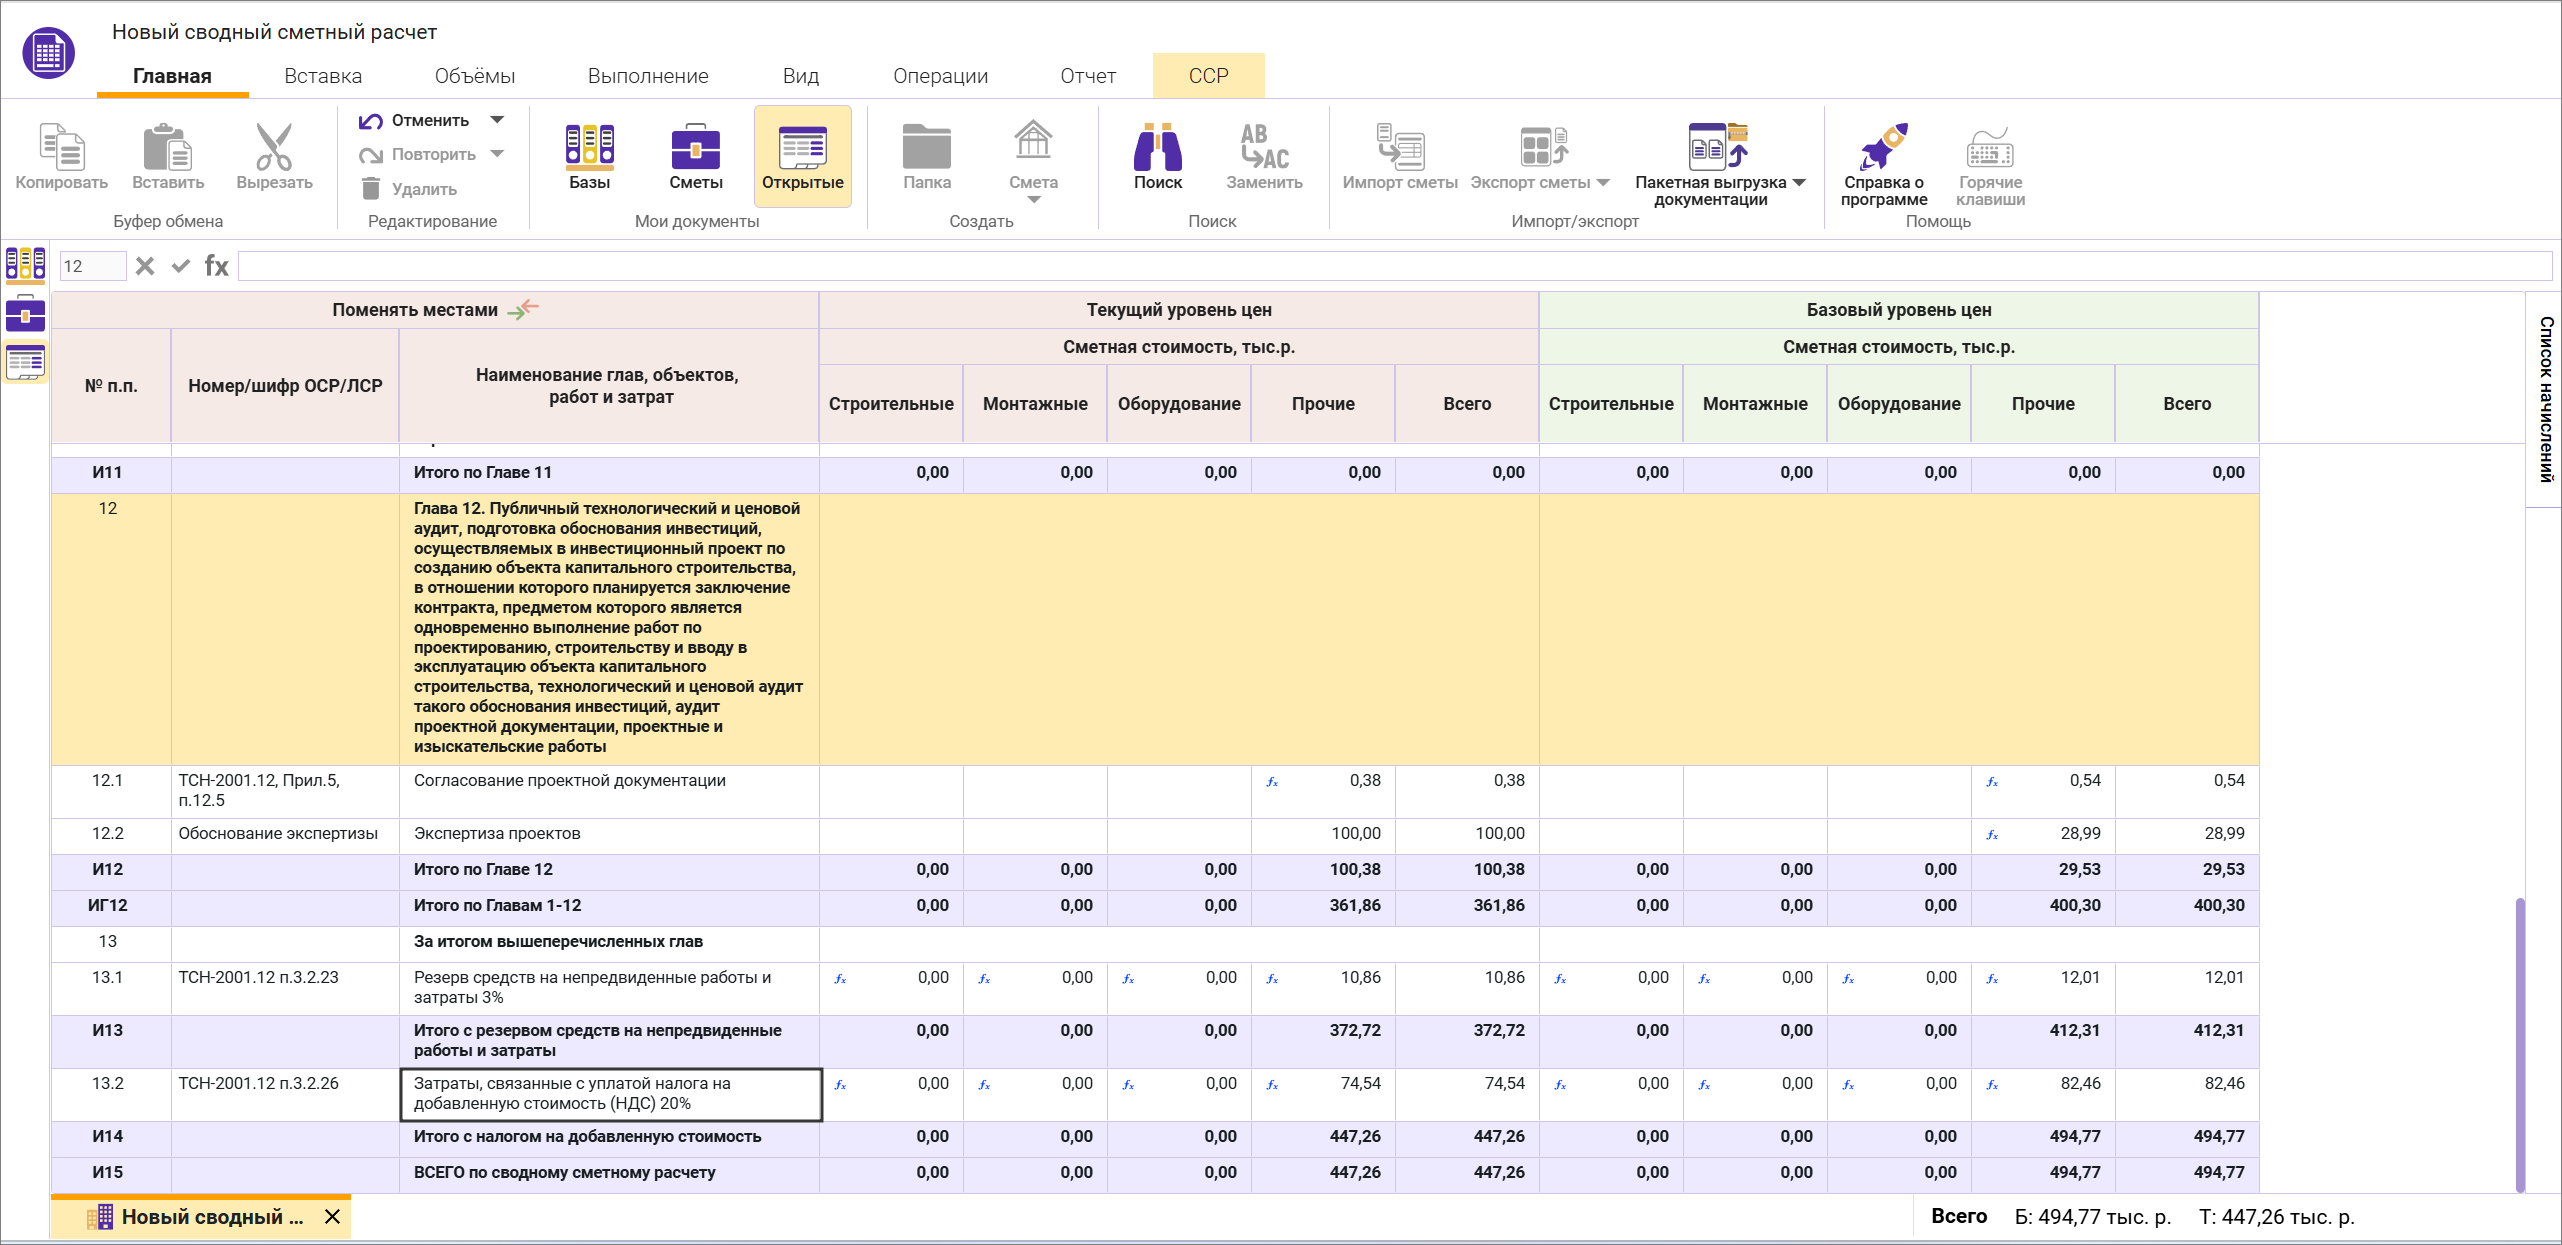Open the Список начислений side panel
The image size is (2562, 1245).
pyautogui.click(x=2544, y=399)
